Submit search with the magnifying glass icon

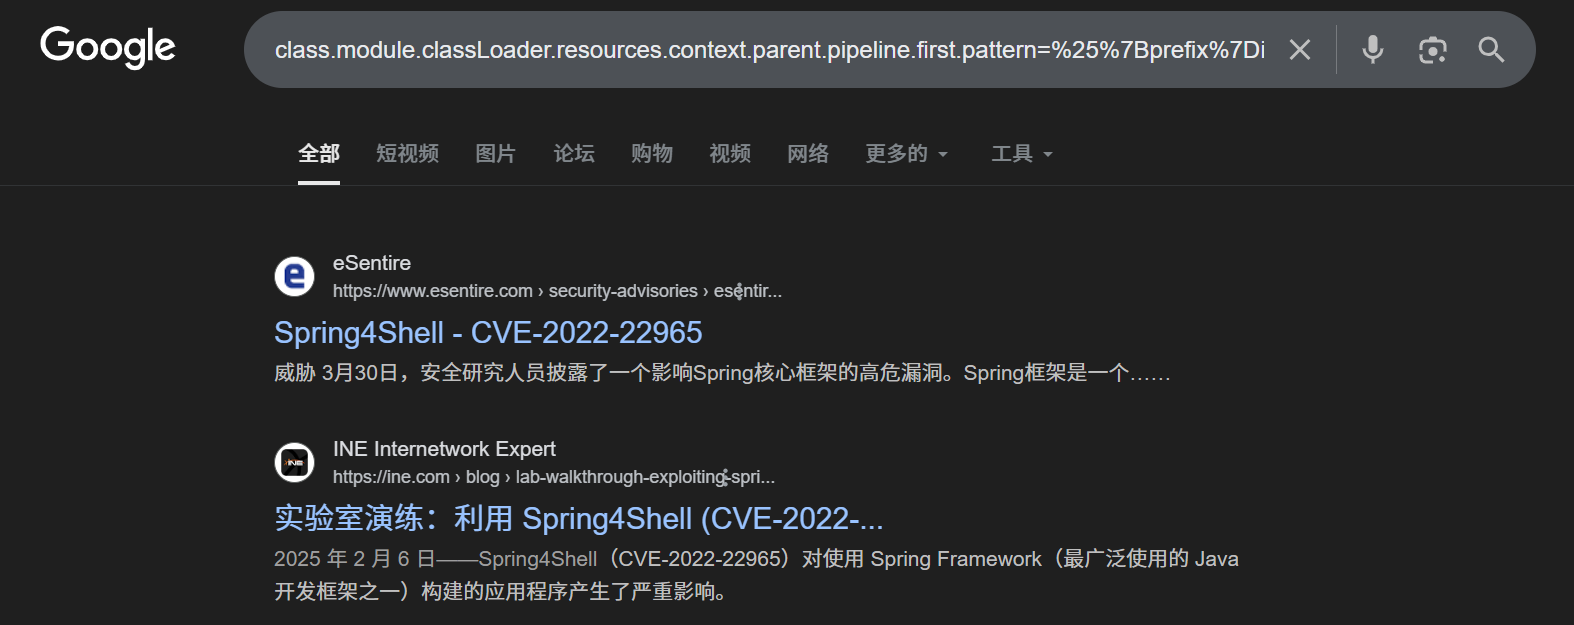click(x=1491, y=50)
